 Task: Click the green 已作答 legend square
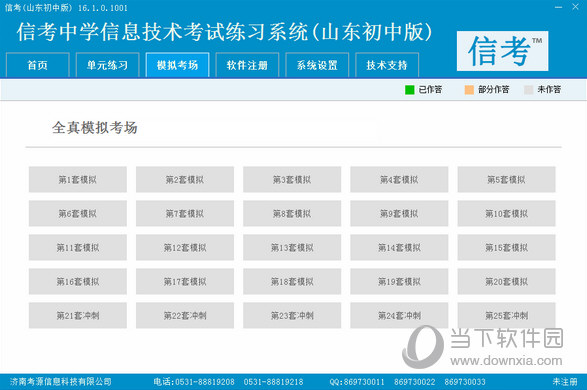pyautogui.click(x=410, y=90)
